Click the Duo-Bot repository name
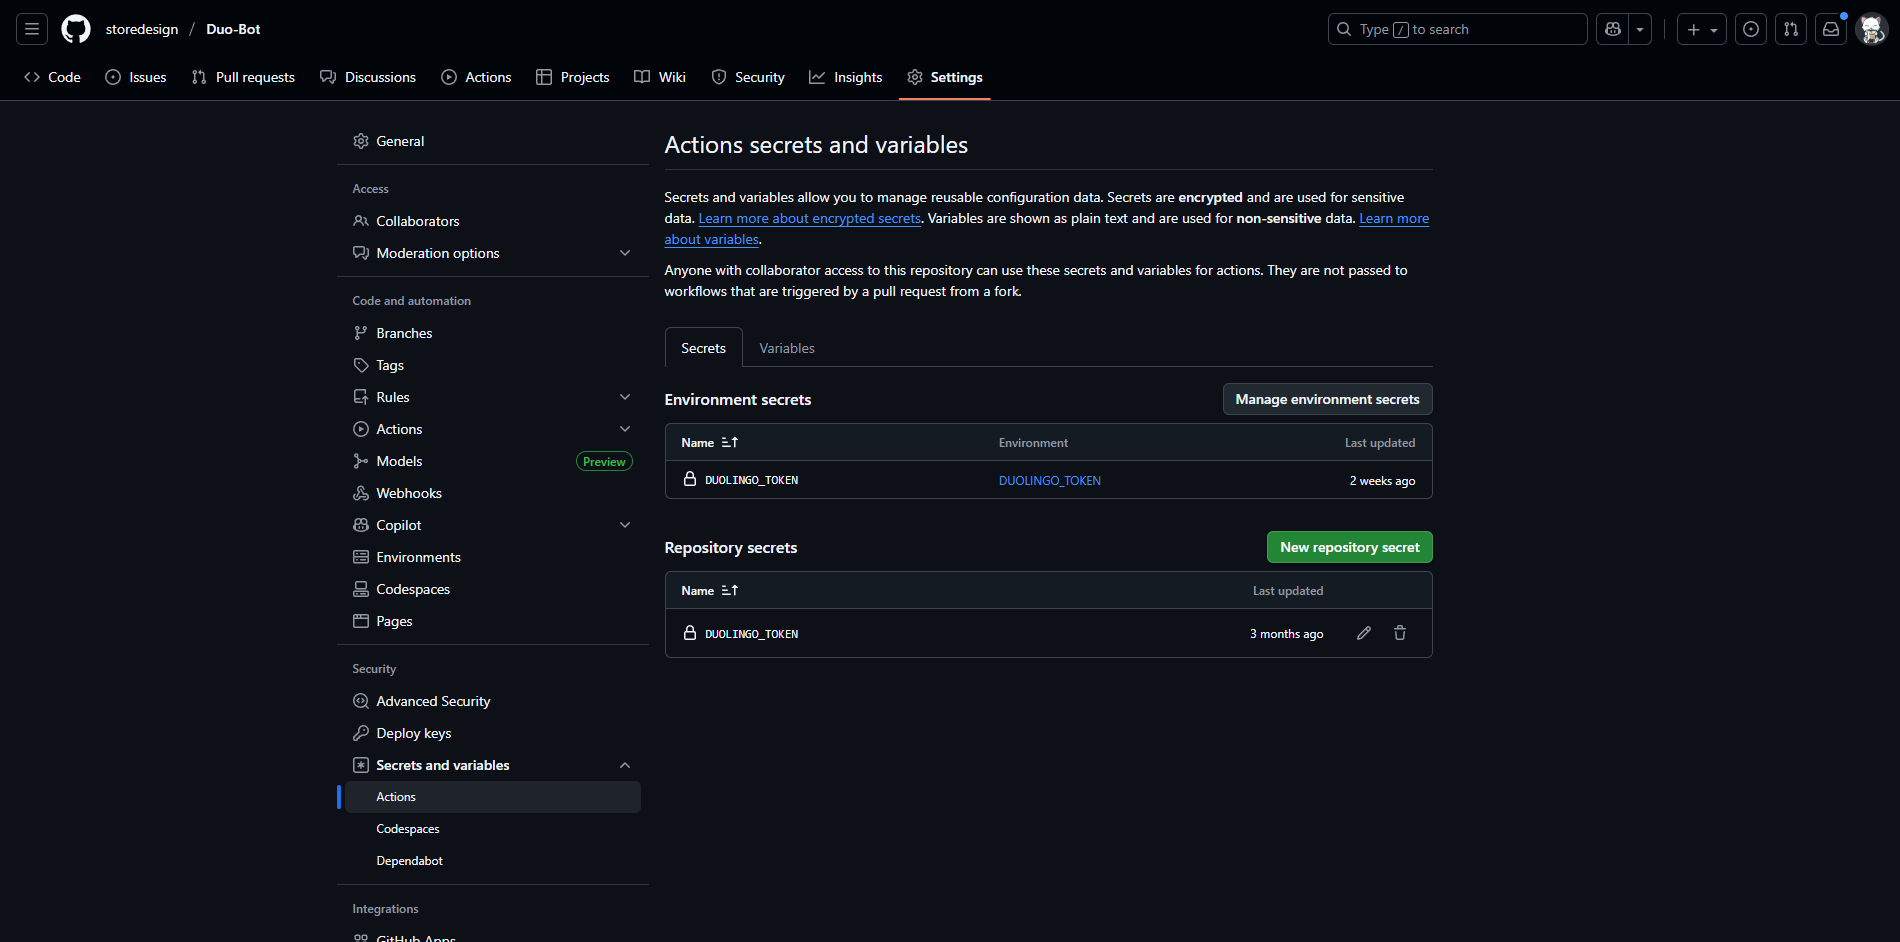This screenshot has height=942, width=1900. pyautogui.click(x=233, y=29)
